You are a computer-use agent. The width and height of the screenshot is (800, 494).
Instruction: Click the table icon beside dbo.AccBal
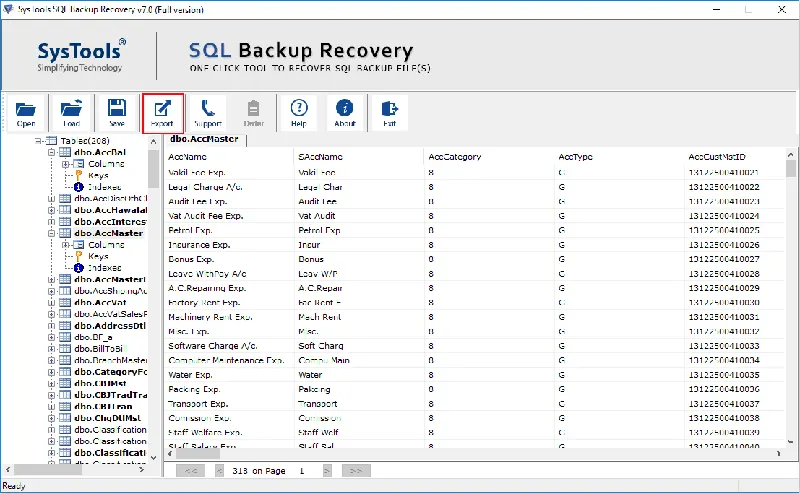(65, 152)
